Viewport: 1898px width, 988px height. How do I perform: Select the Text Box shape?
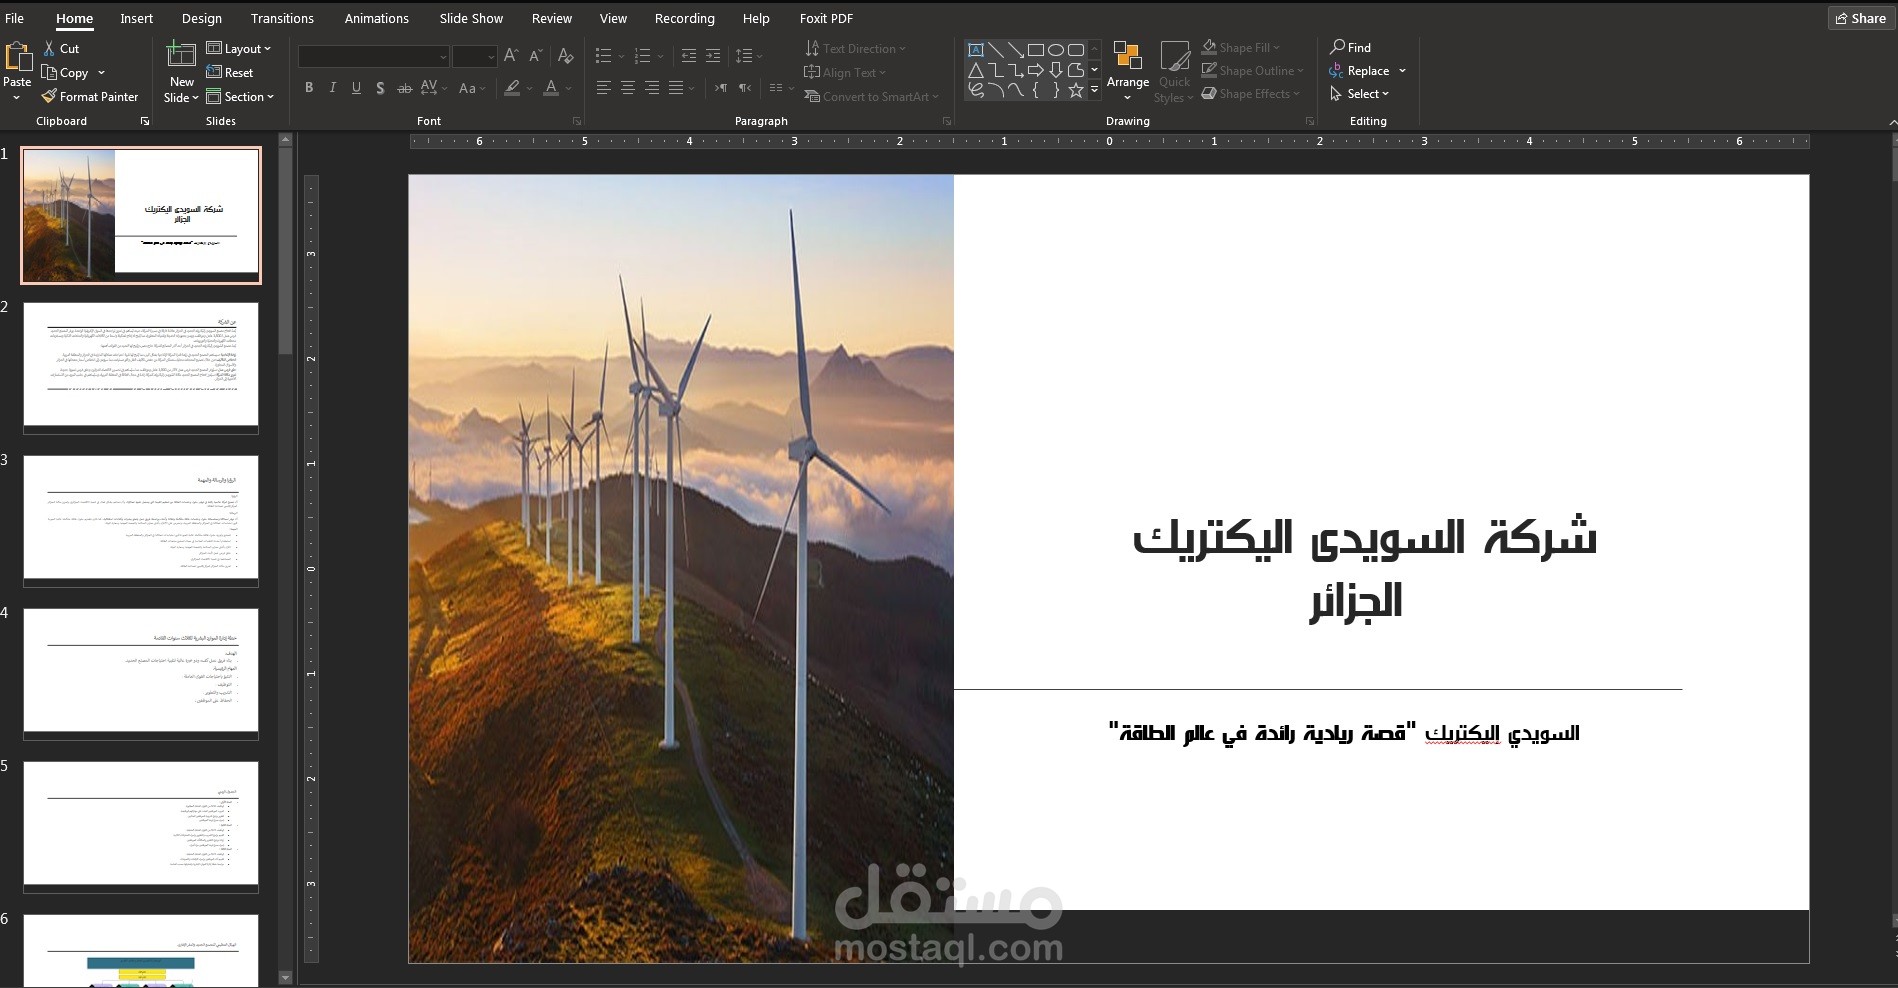point(976,49)
